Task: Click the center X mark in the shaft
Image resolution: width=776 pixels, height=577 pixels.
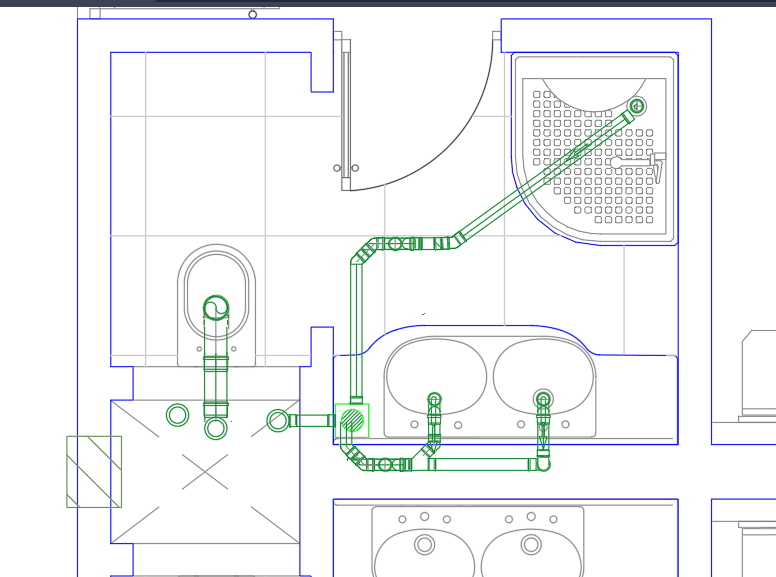Action: (x=205, y=472)
